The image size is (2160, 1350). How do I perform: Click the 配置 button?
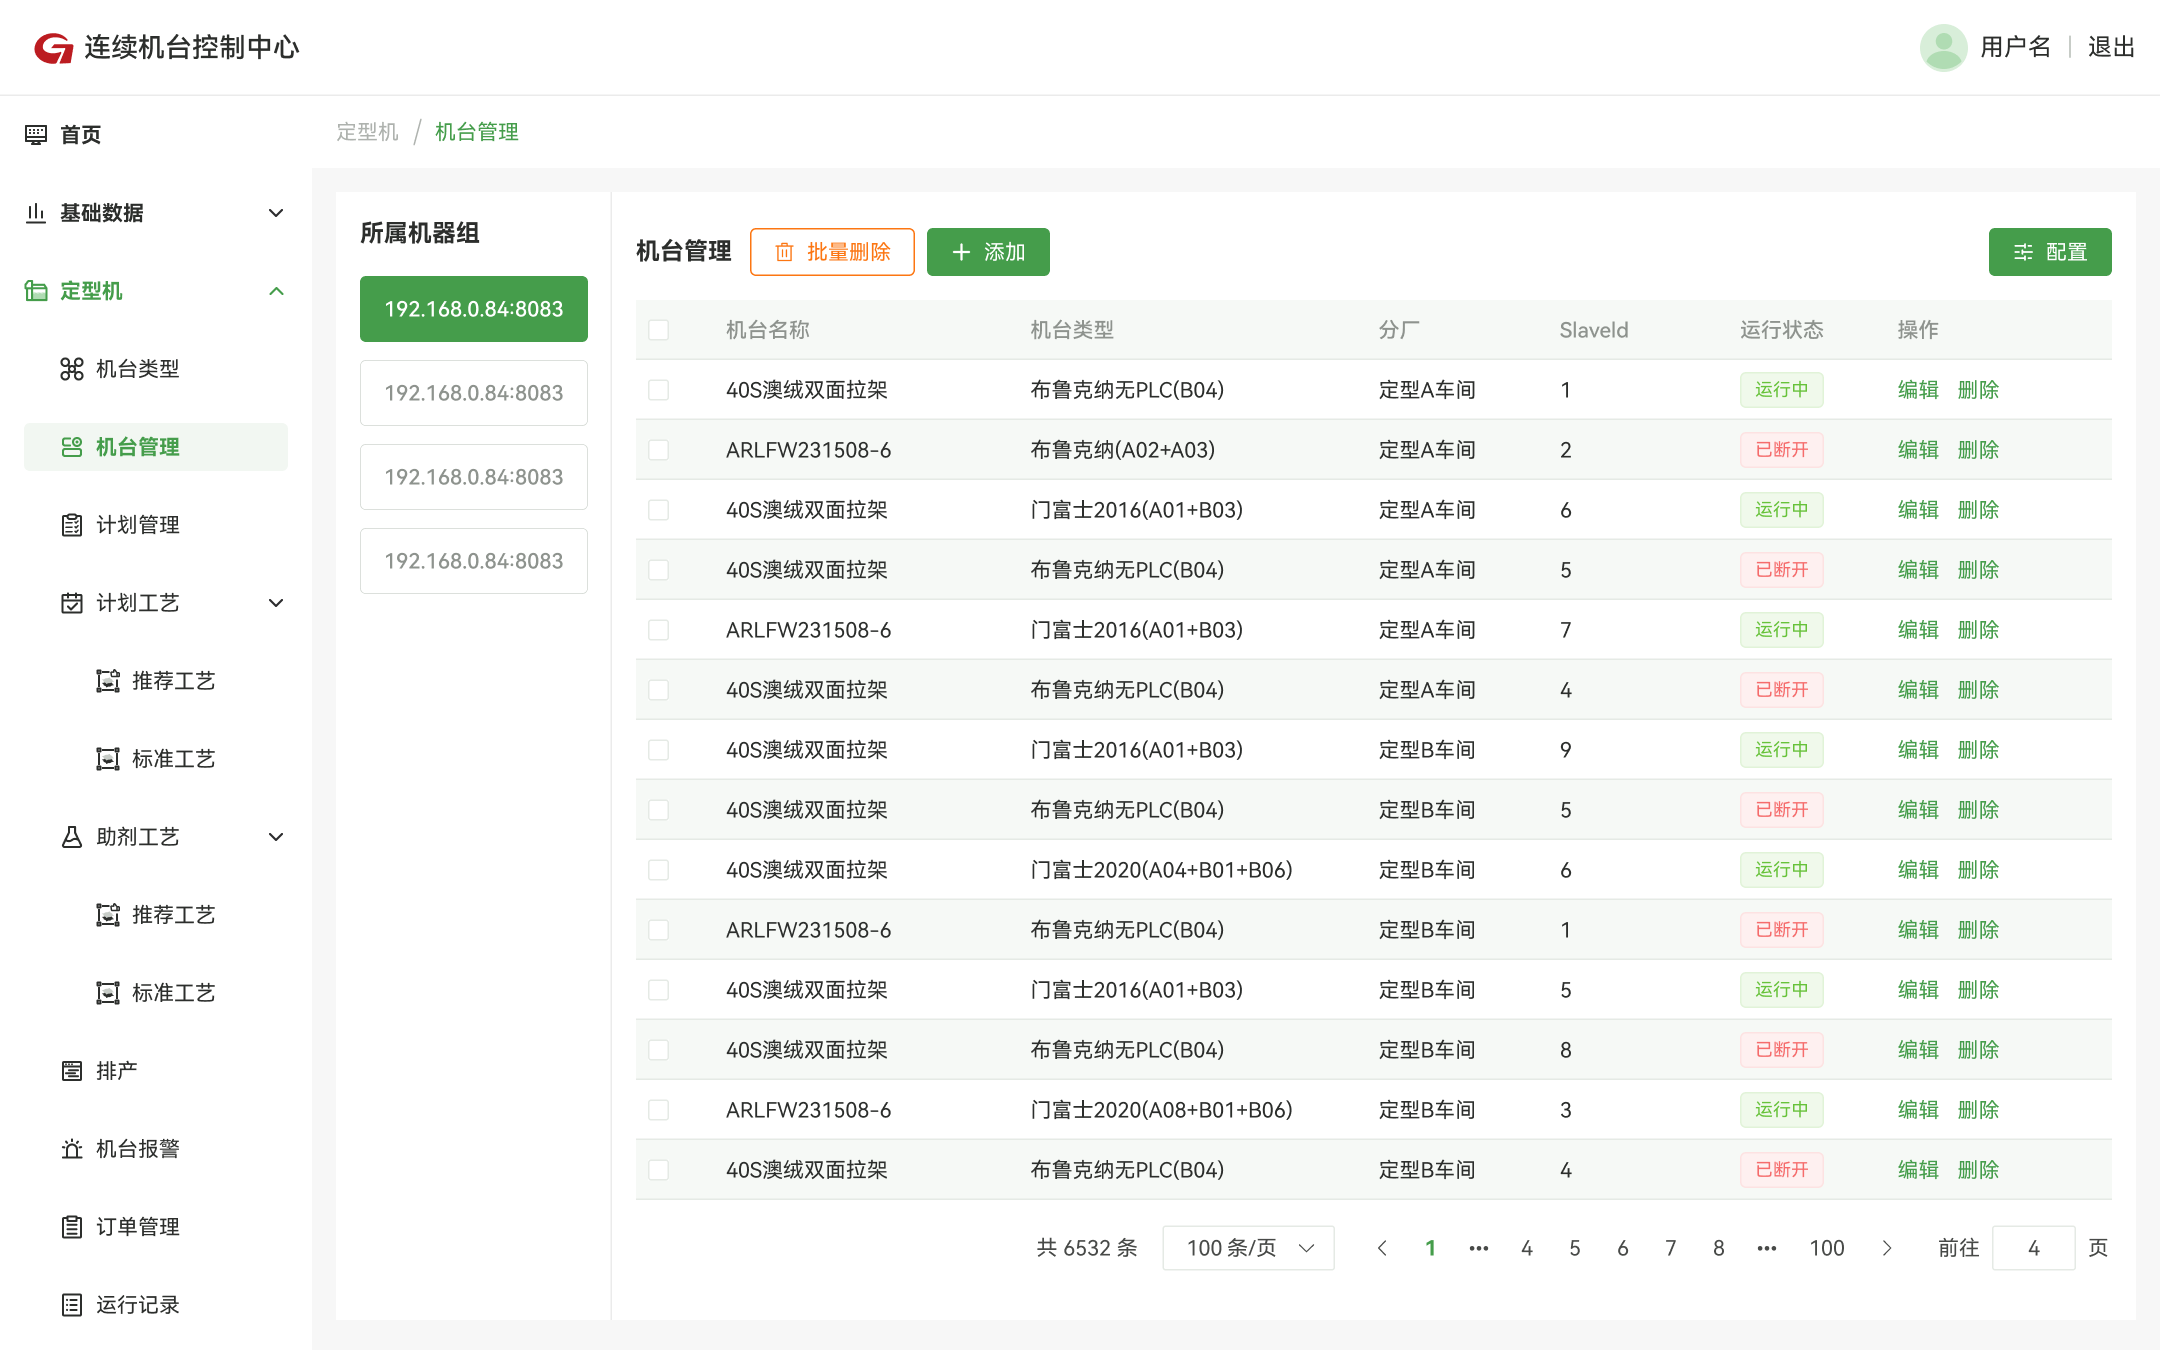pos(2050,252)
